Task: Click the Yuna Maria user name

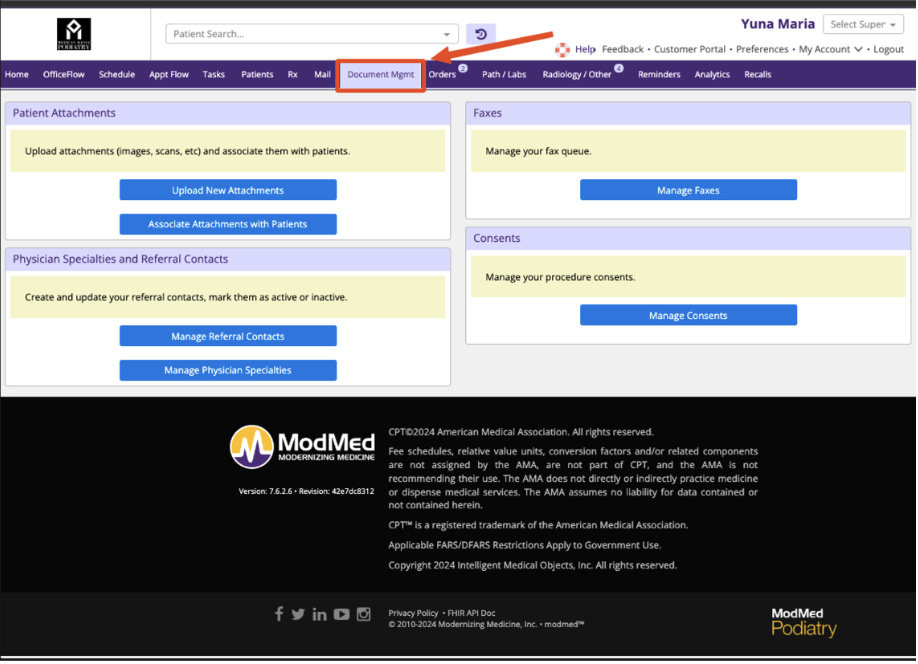Action: [x=777, y=24]
